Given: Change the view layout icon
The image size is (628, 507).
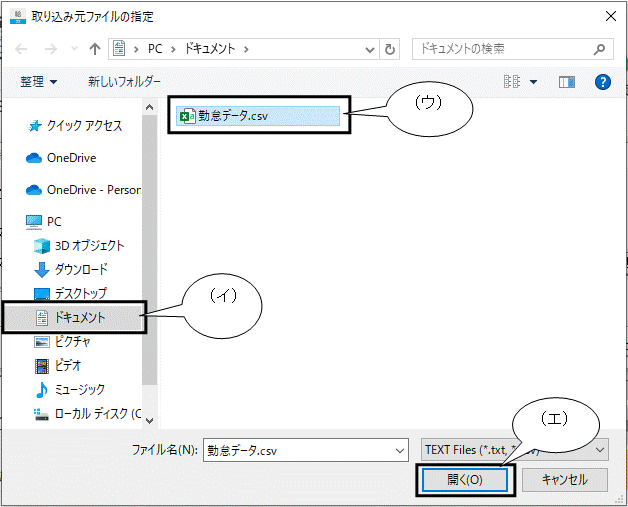Looking at the screenshot, I should click(512, 82).
